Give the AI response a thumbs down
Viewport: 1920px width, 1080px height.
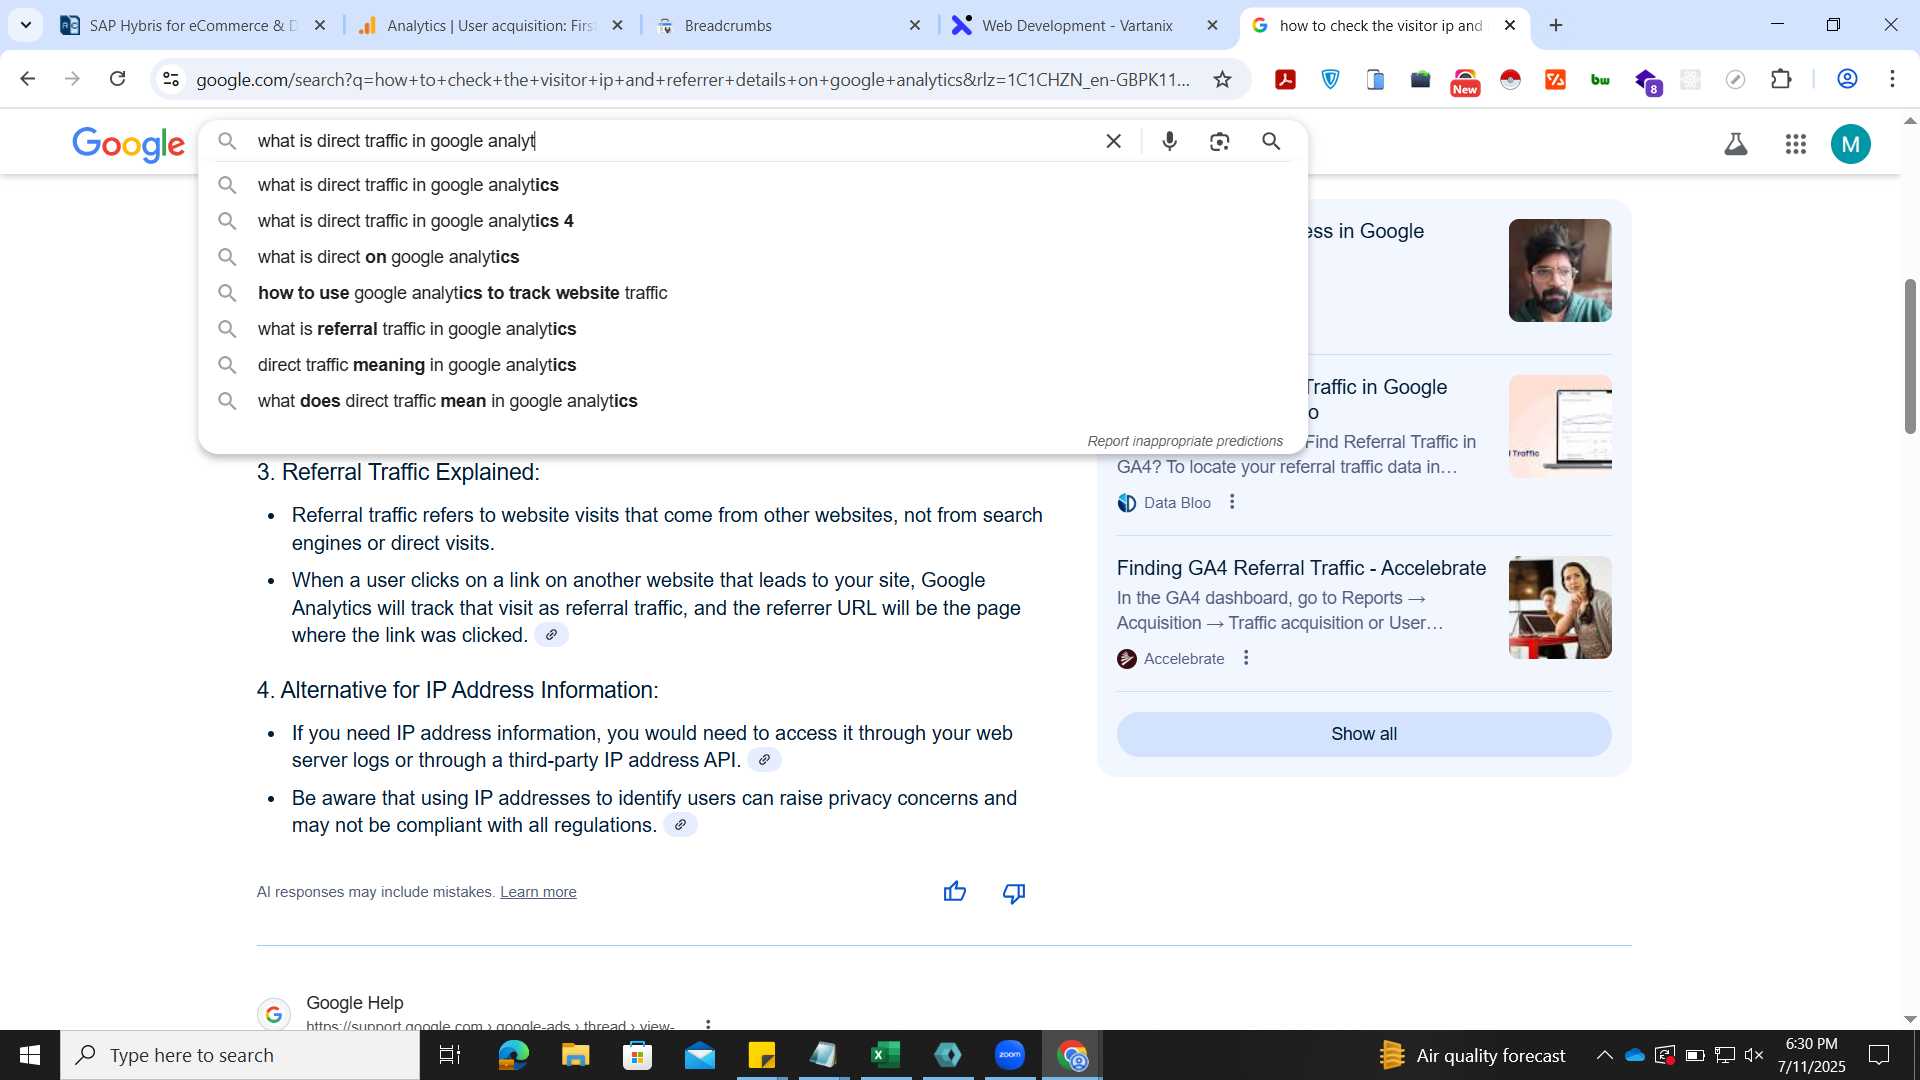[x=1014, y=893]
